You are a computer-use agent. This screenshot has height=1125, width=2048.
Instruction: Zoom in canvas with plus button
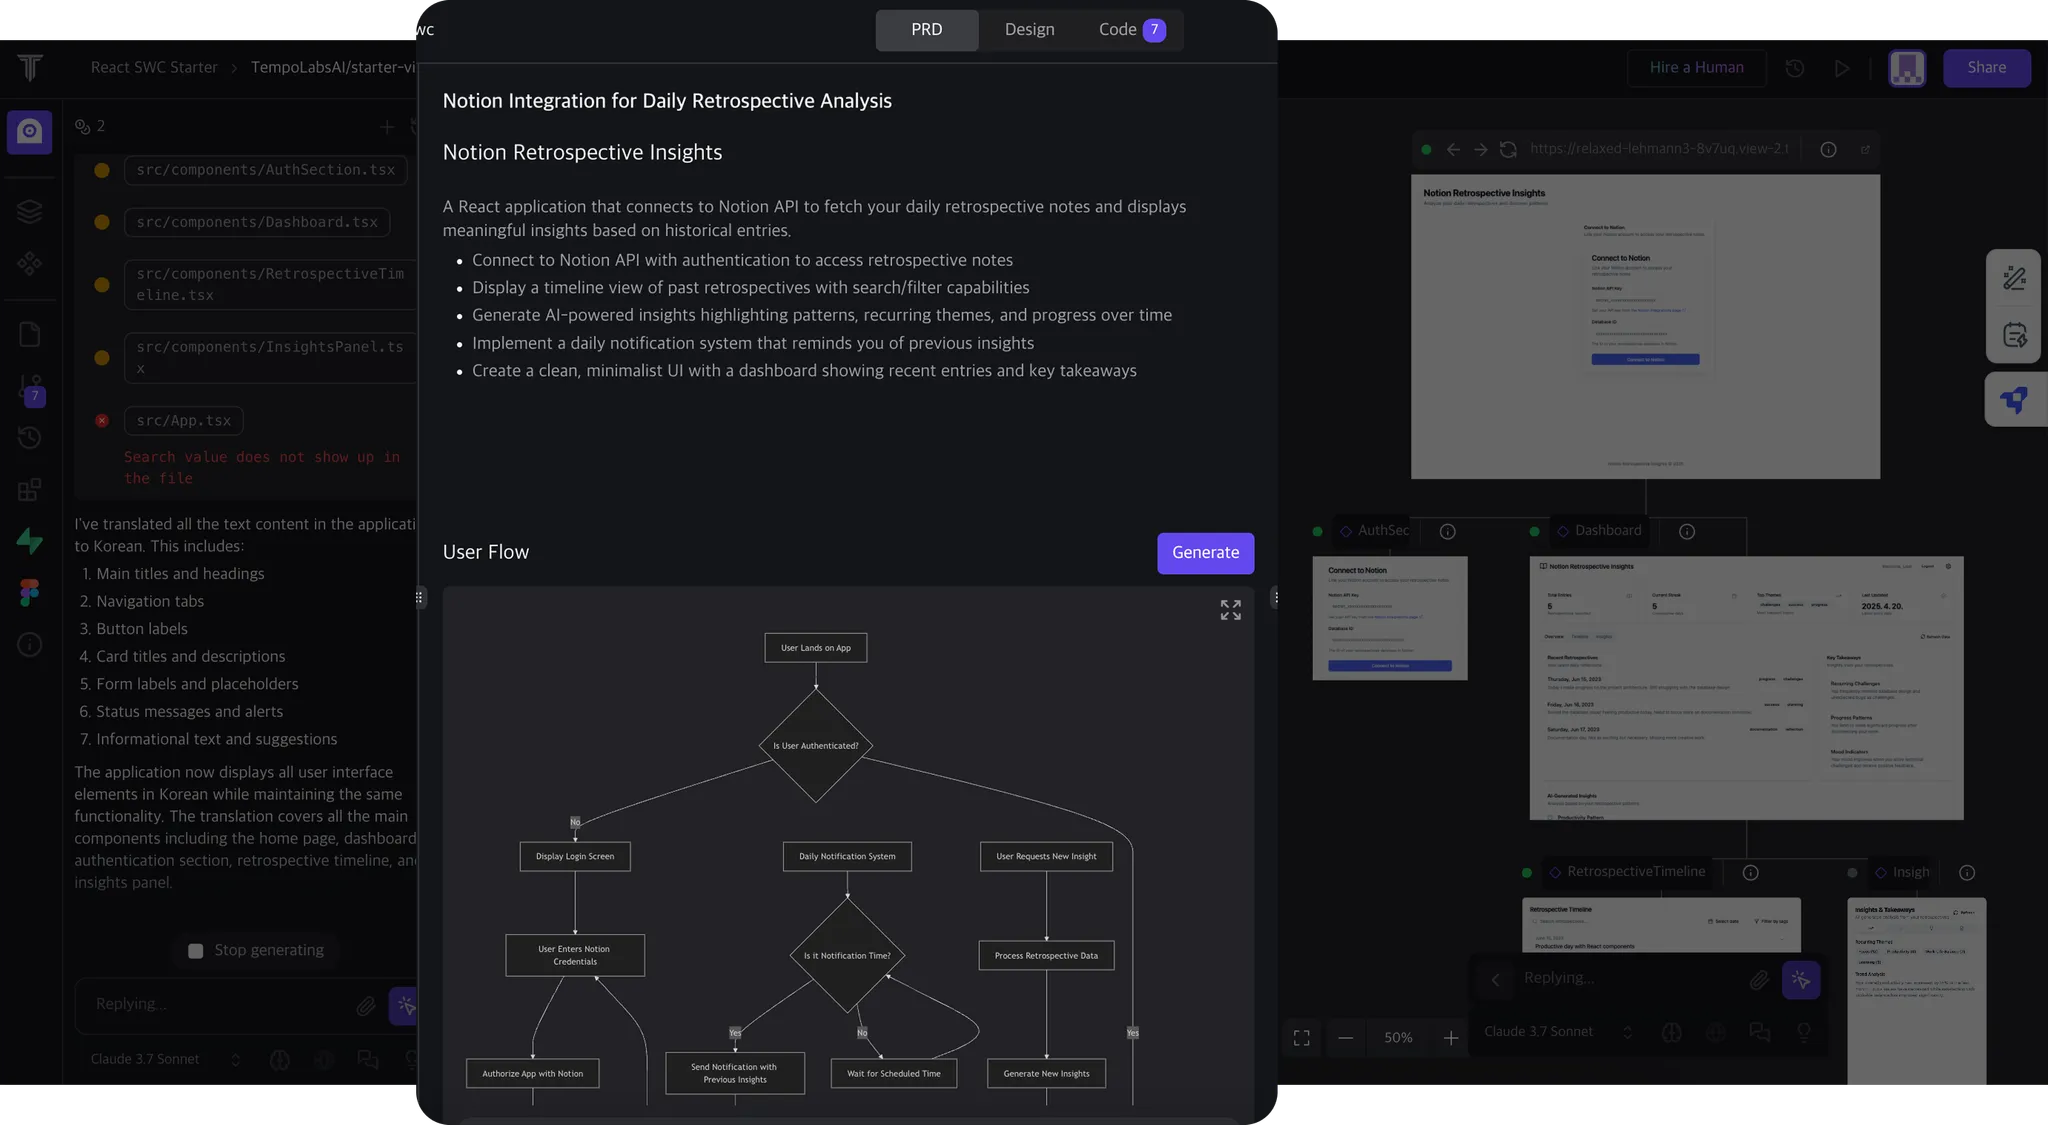(x=1451, y=1038)
